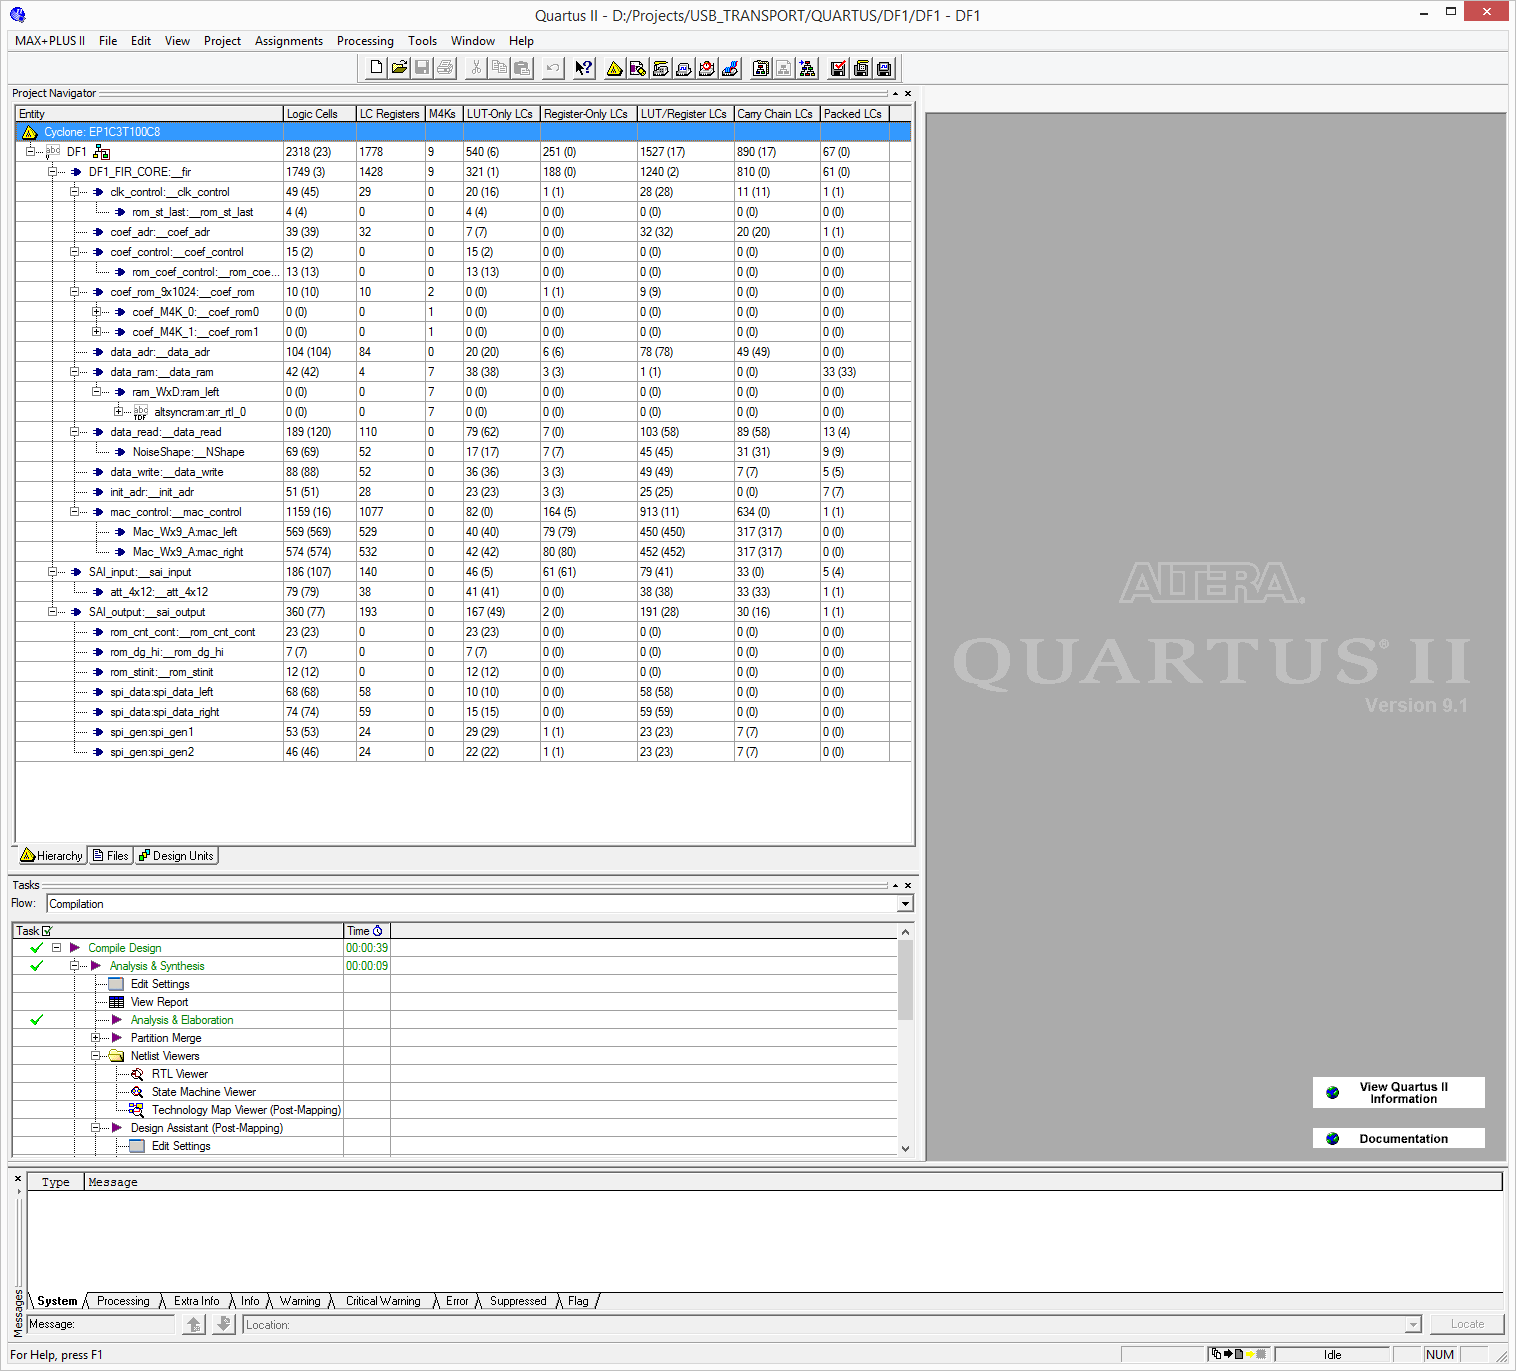The width and height of the screenshot is (1516, 1371).
Task: Click the Technology Map Viewer icon
Action: (137, 1110)
